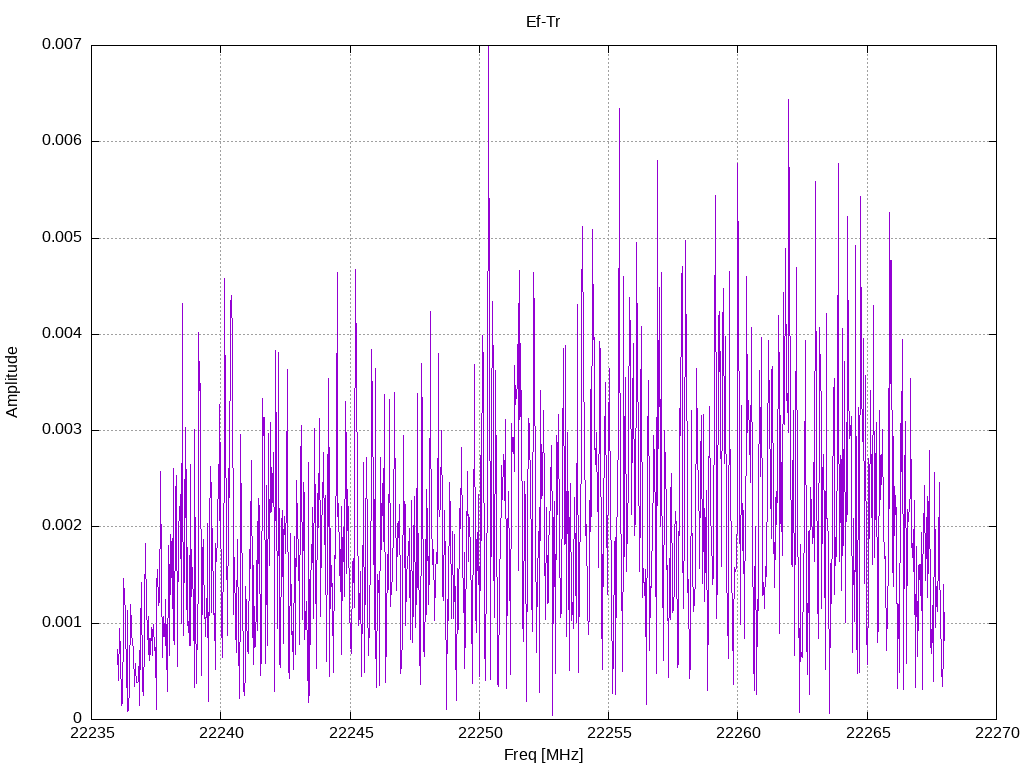Click x-axis tick label 22245
Image resolution: width=1024 pixels, height=768 pixels.
[350, 733]
